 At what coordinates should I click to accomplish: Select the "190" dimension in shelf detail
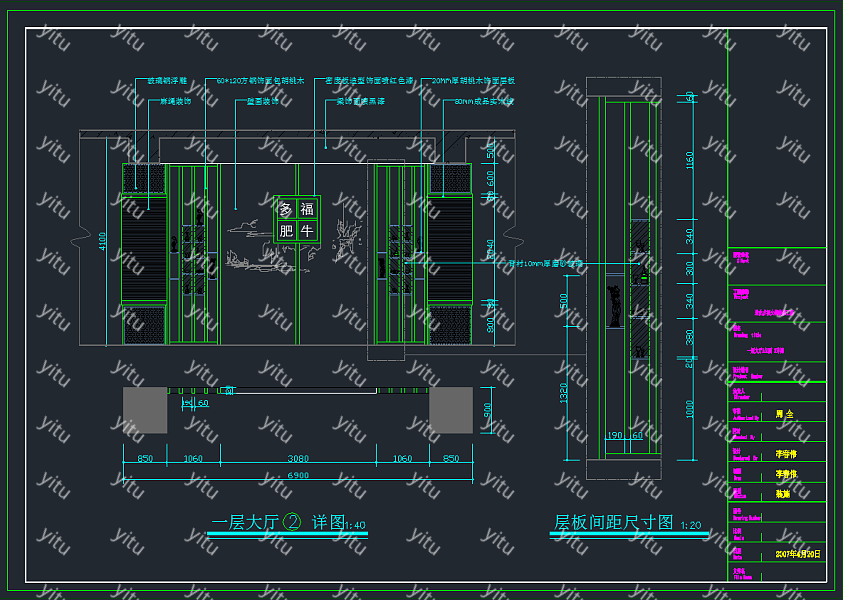(x=615, y=435)
